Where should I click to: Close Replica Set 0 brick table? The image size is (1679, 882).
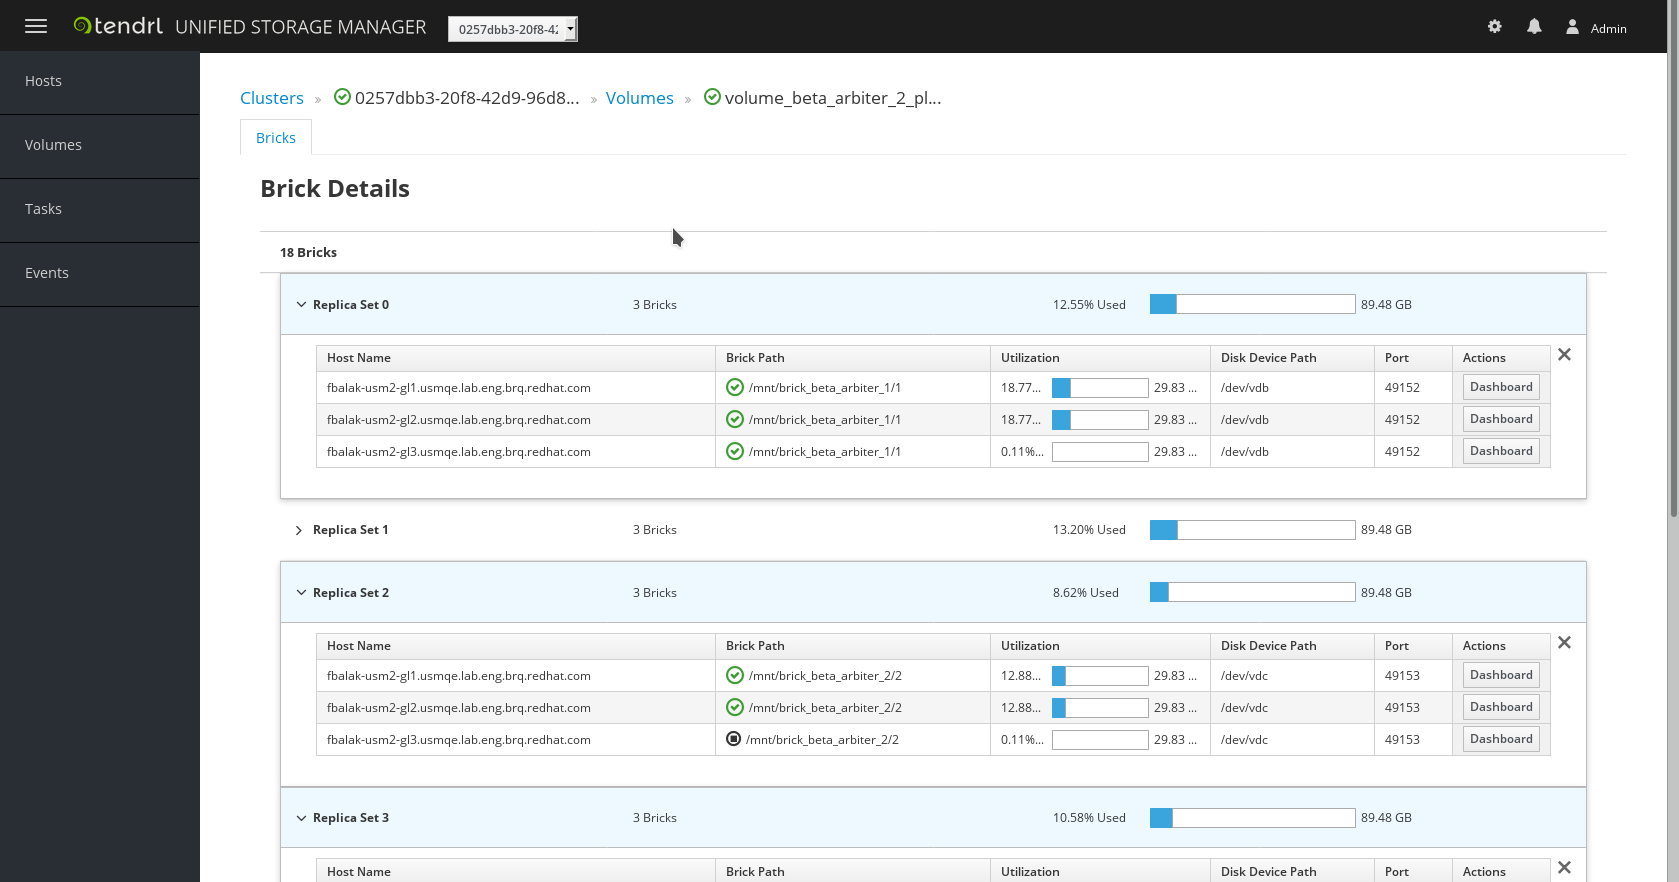(x=1564, y=355)
